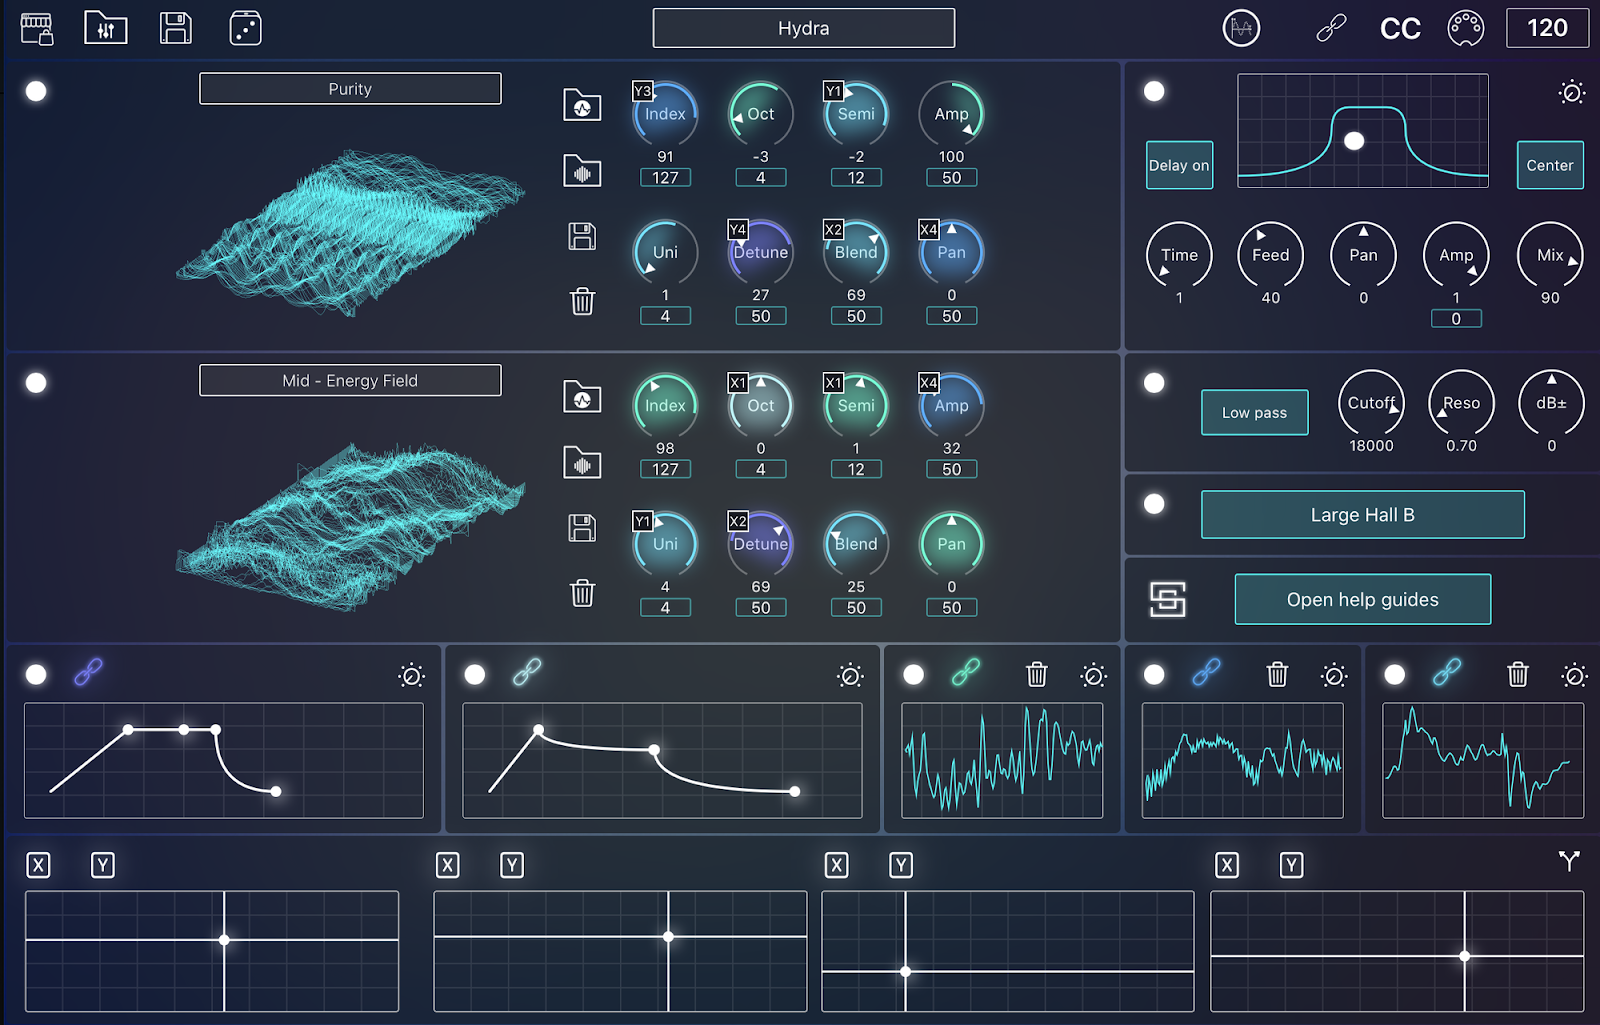Switch to the Y tab on the first XY pad
1600x1025 pixels.
tap(101, 865)
